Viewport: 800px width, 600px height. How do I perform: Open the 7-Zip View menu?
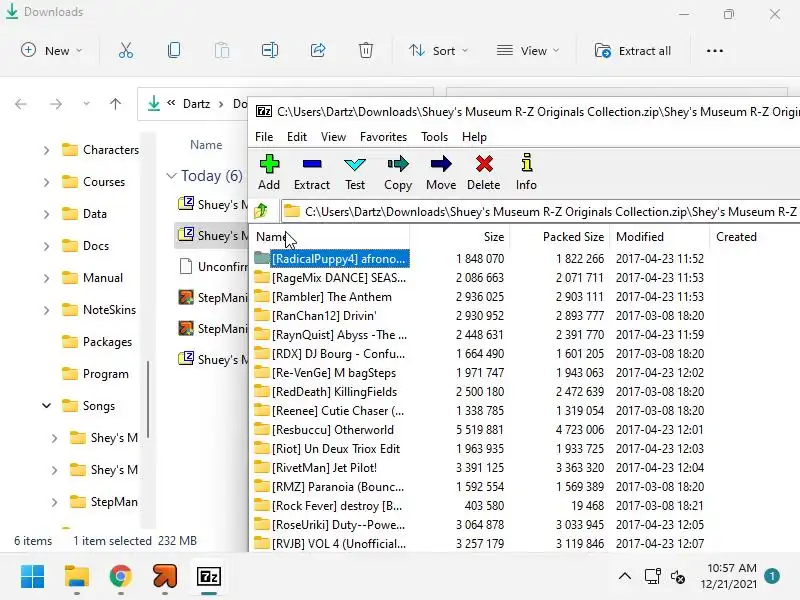tap(333, 137)
